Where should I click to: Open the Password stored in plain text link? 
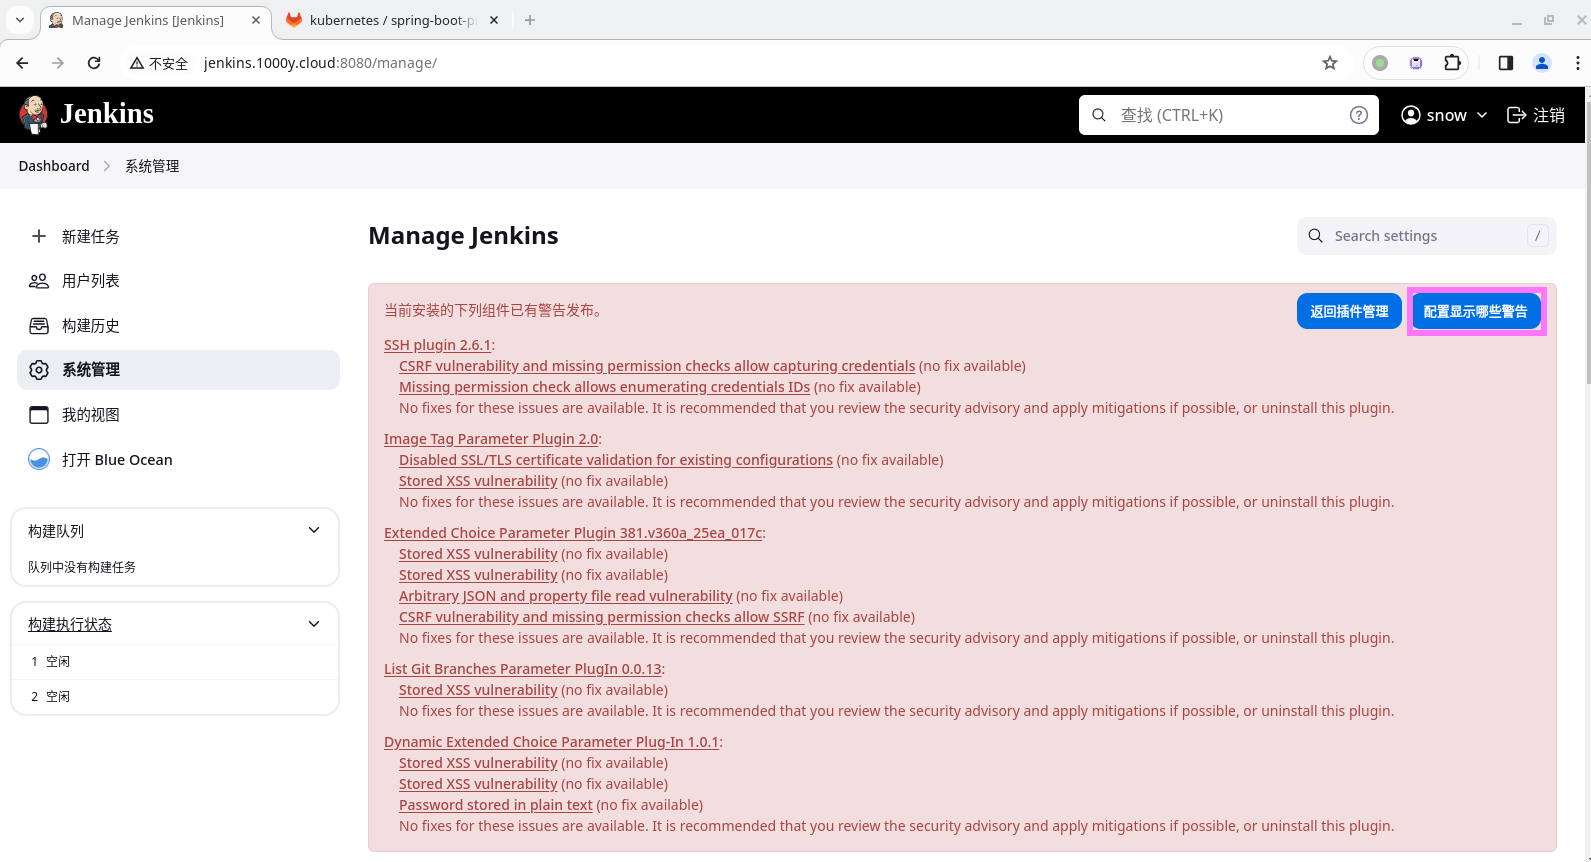pyautogui.click(x=496, y=805)
